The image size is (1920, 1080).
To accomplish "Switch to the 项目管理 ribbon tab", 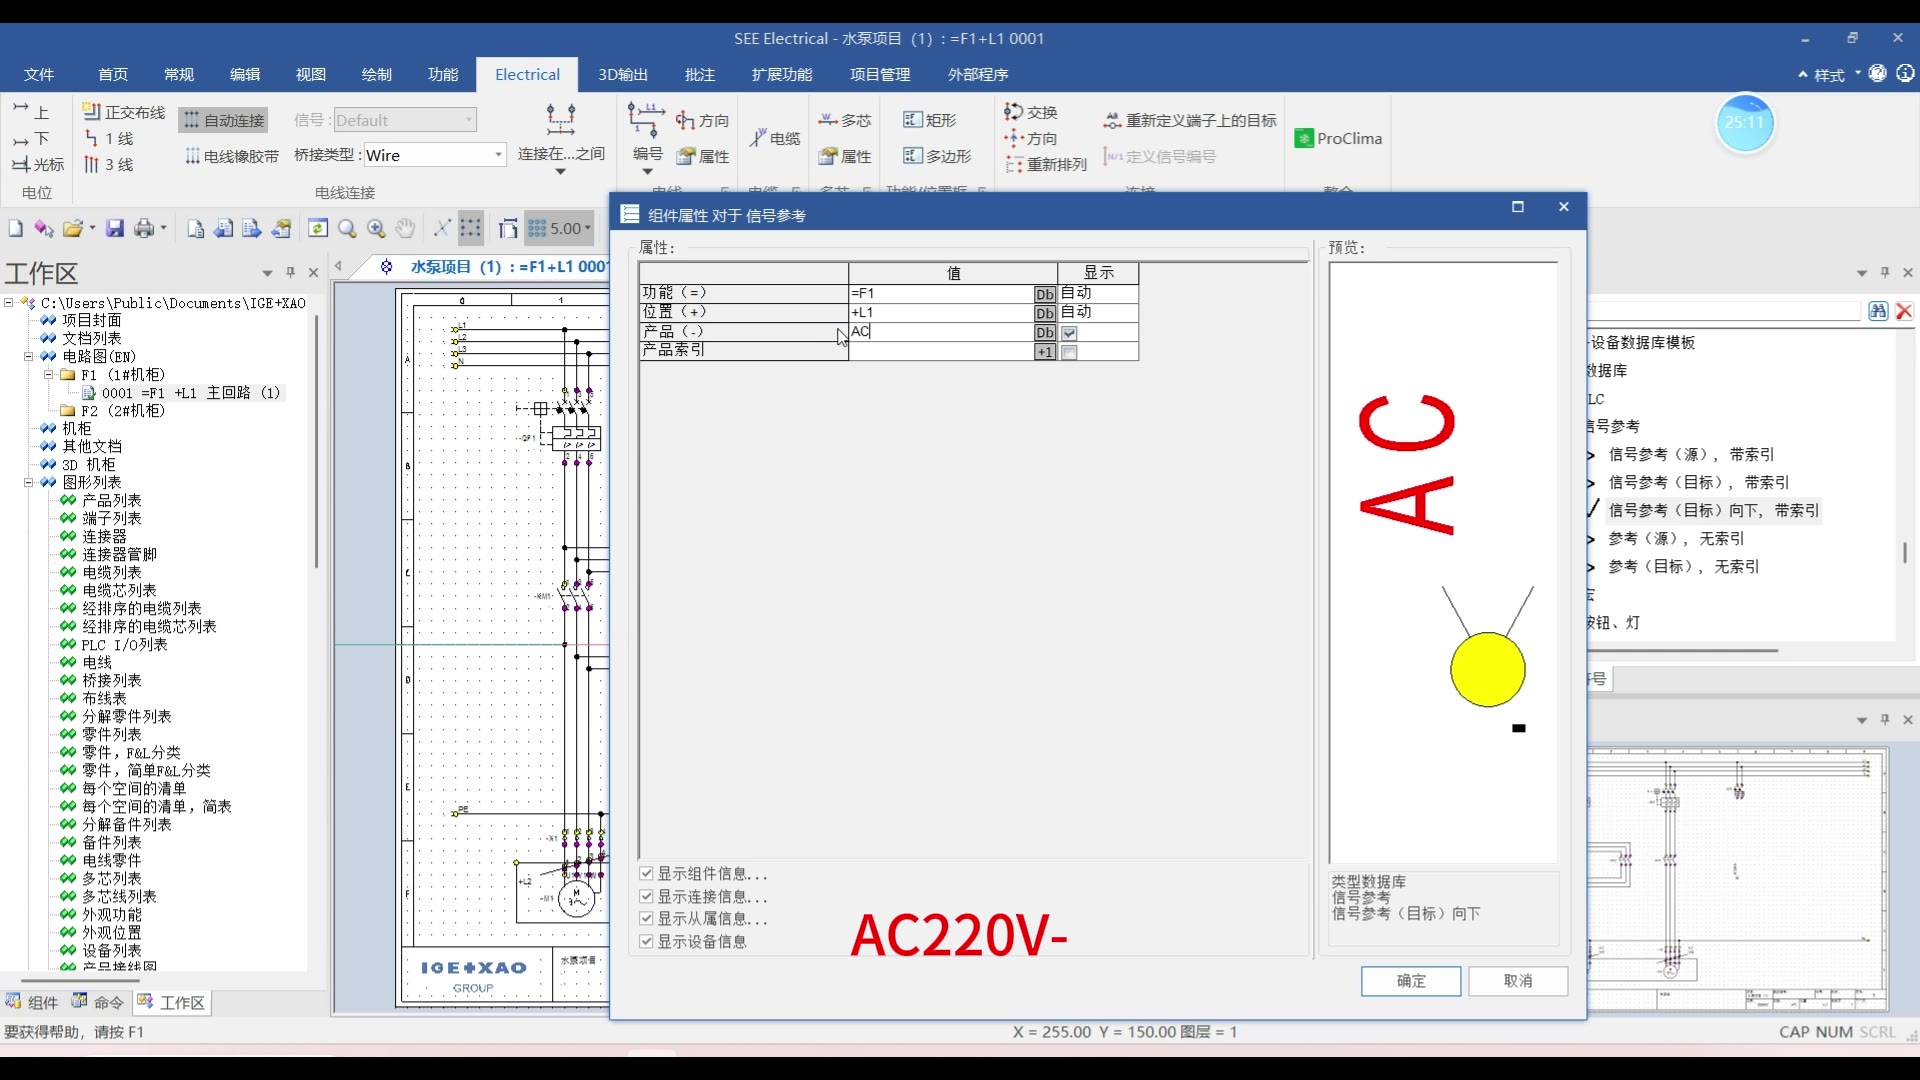I will (880, 75).
